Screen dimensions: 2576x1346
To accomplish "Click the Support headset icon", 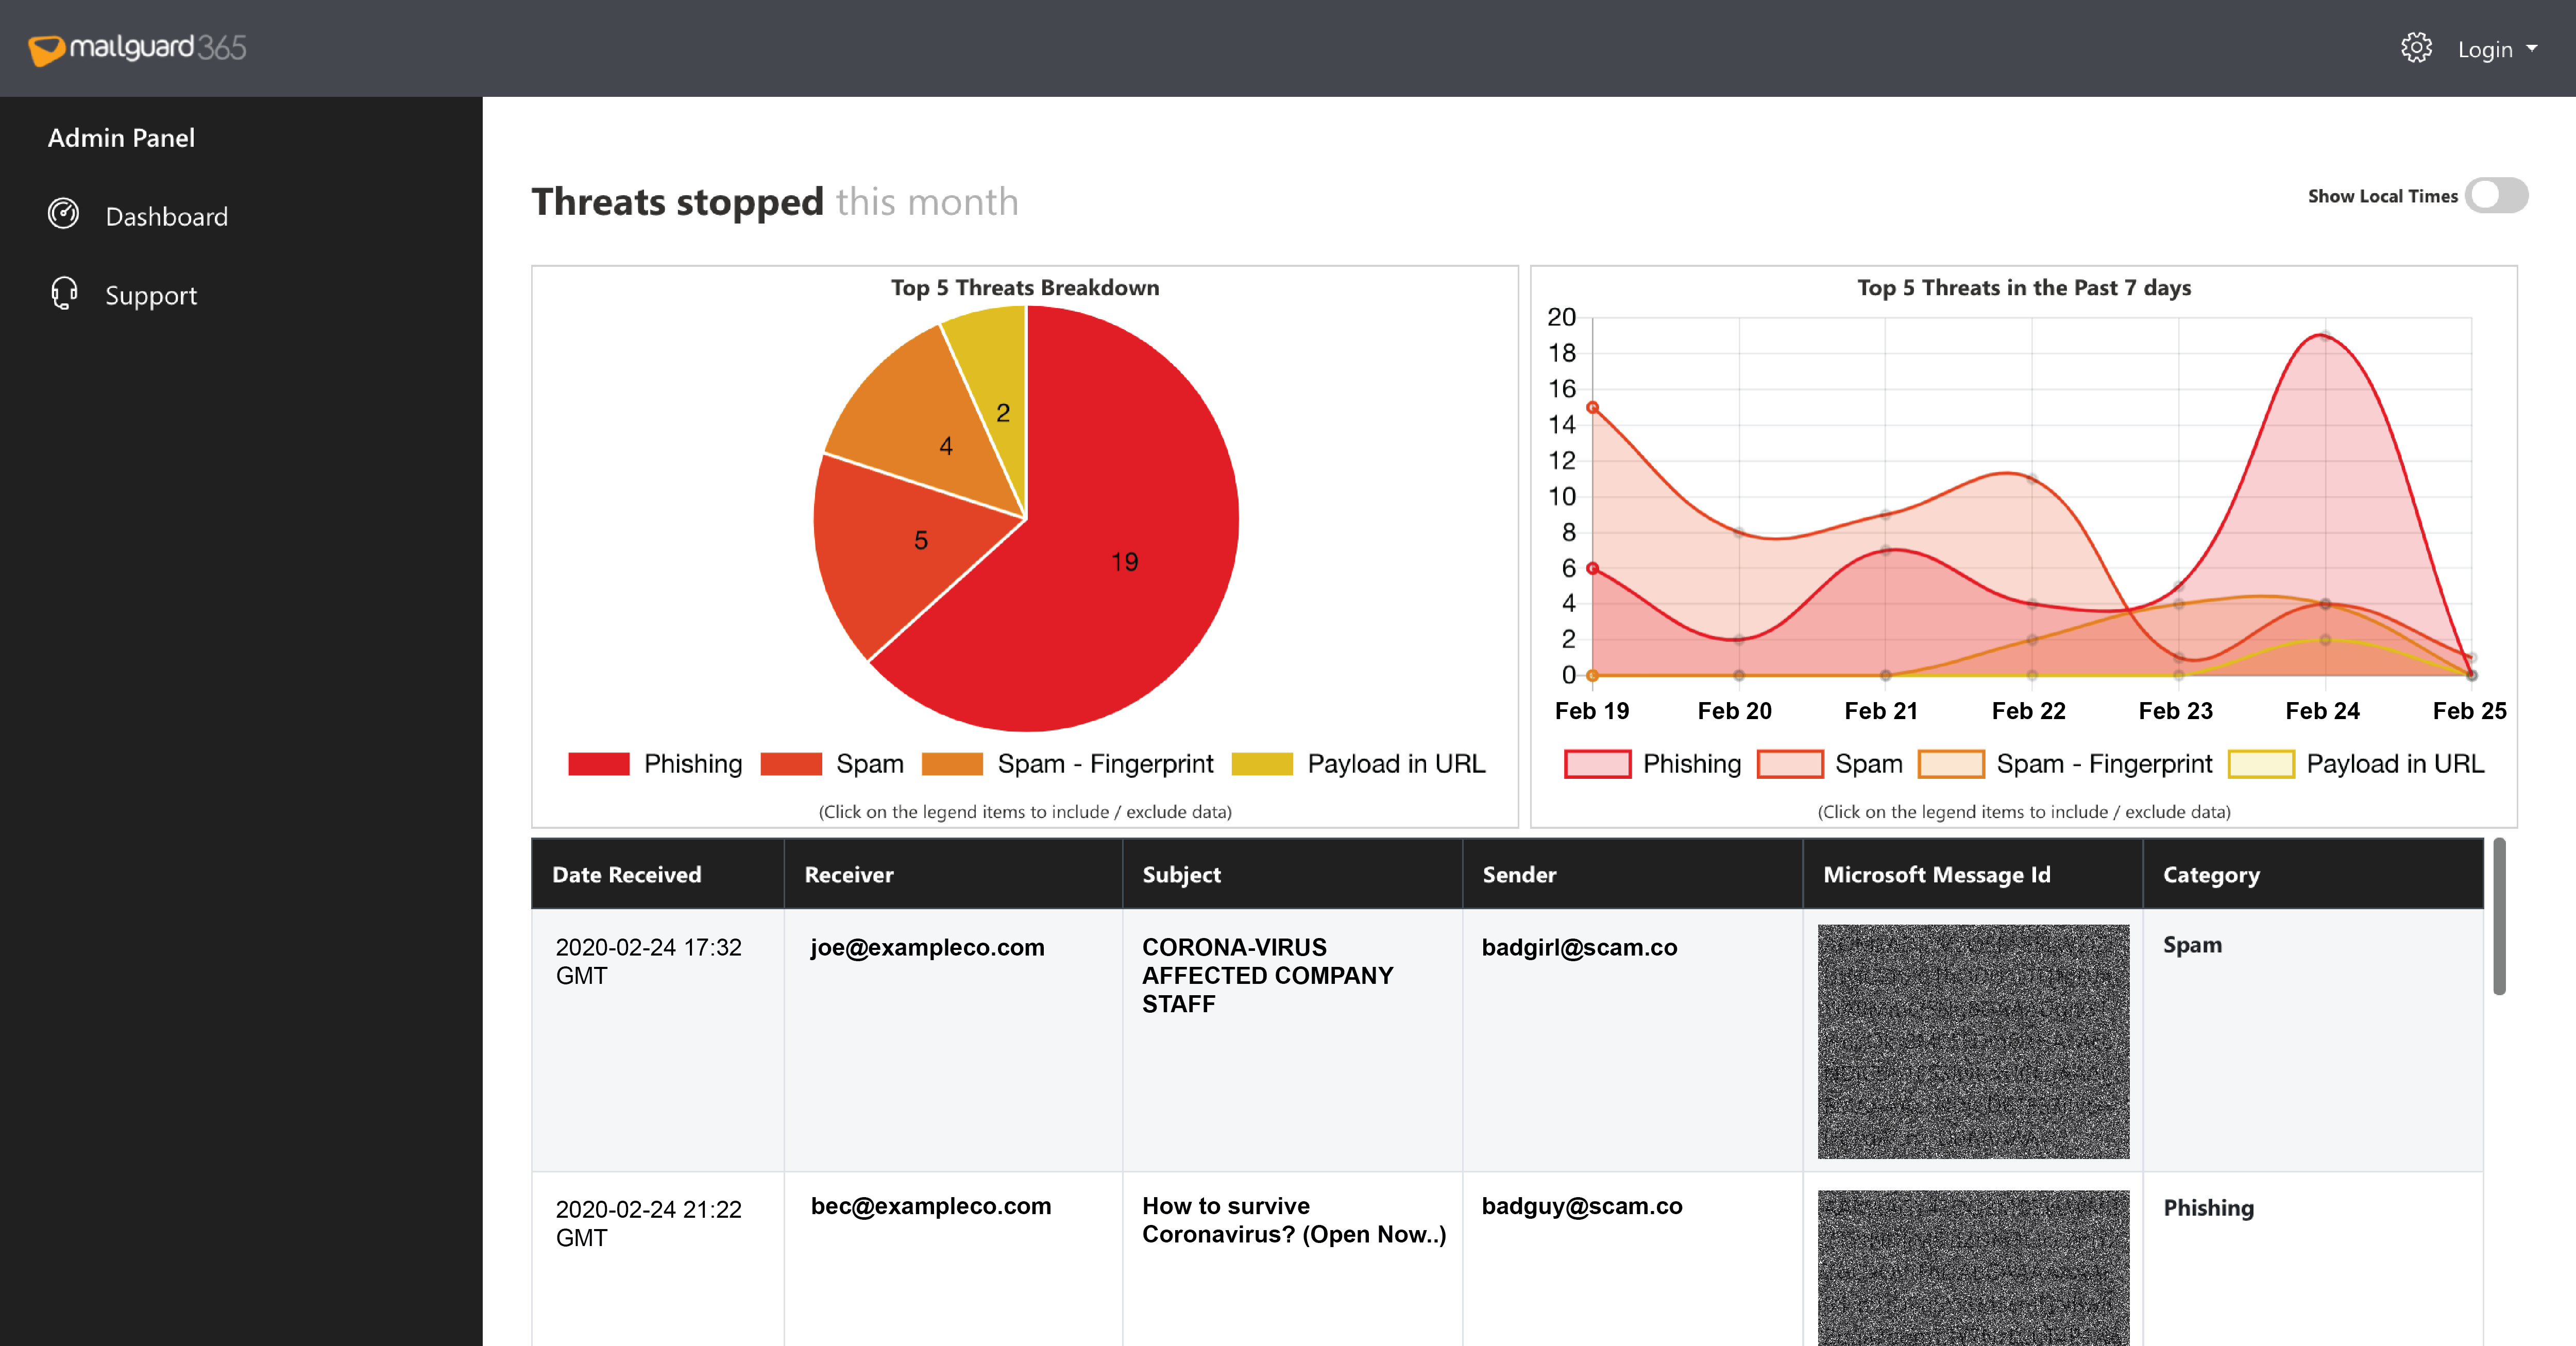I will click(63, 293).
